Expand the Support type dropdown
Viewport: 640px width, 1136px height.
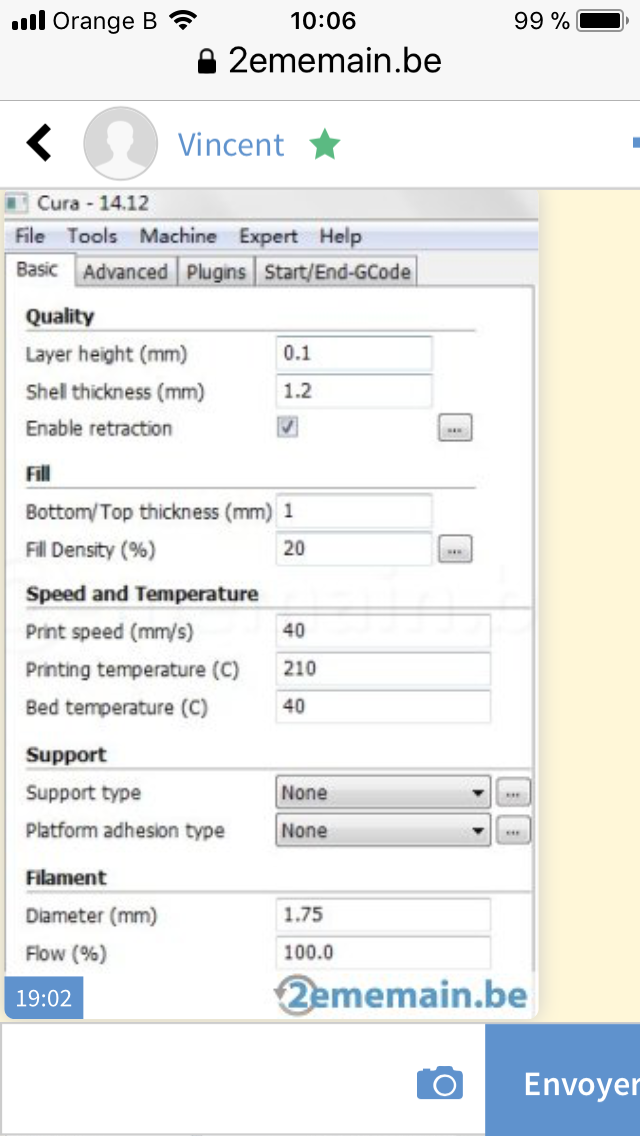383,793
